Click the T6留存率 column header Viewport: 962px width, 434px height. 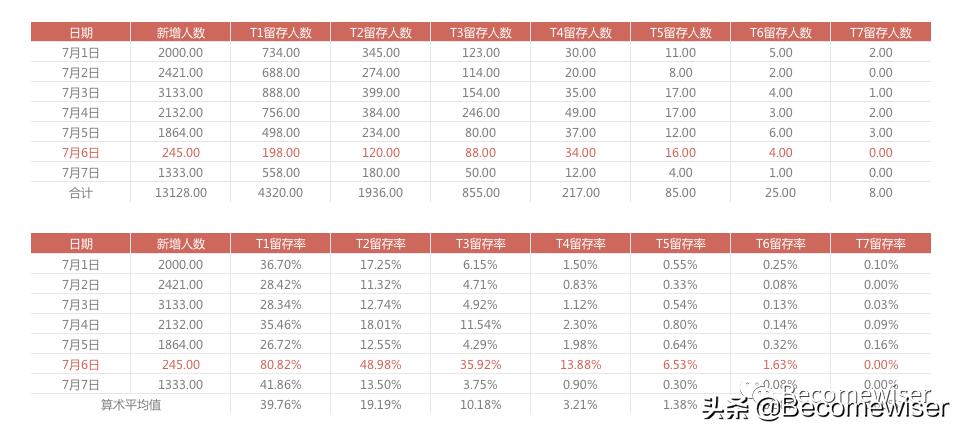click(x=780, y=243)
